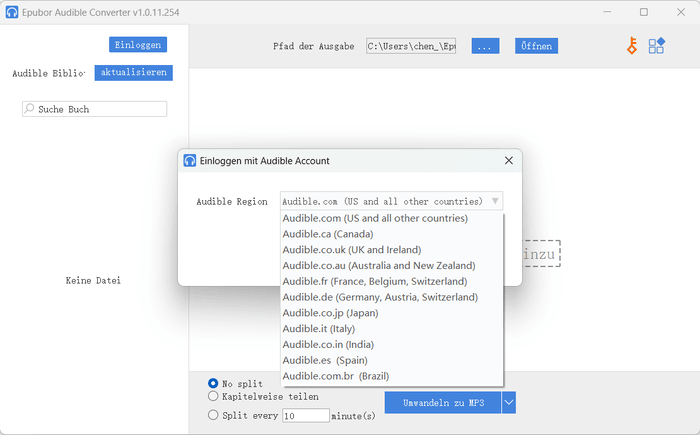Click the Keine Datei label
Viewport: 700px width, 435px height.
pyautogui.click(x=93, y=280)
